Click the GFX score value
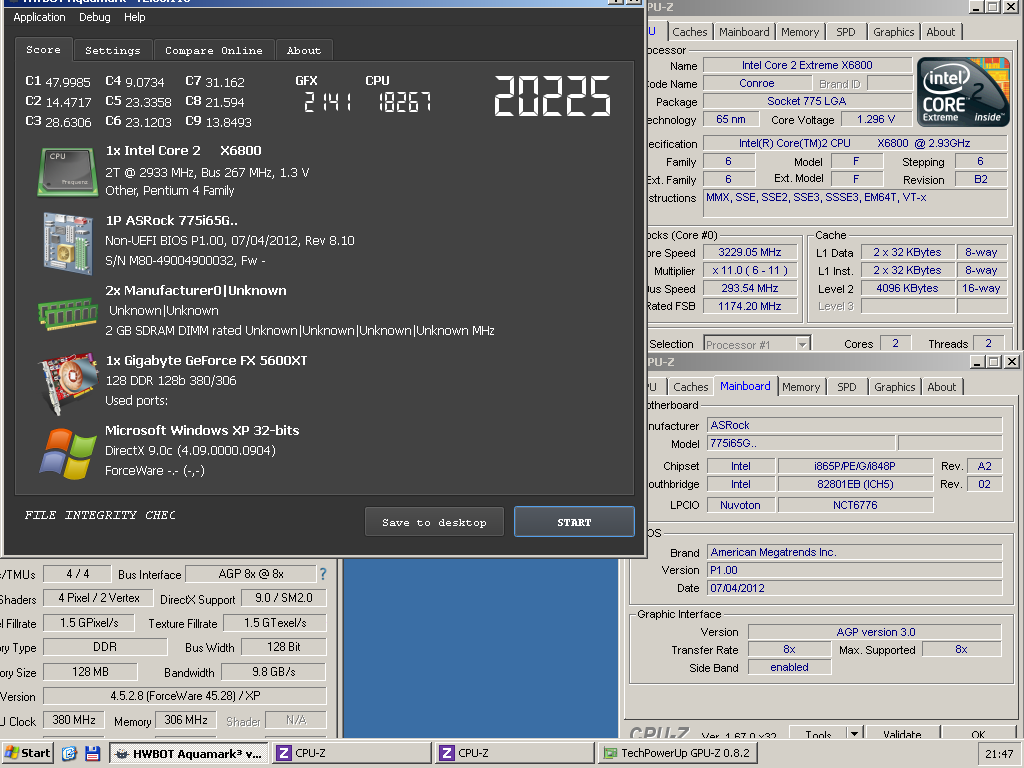This screenshot has height=768, width=1024. [x=328, y=102]
